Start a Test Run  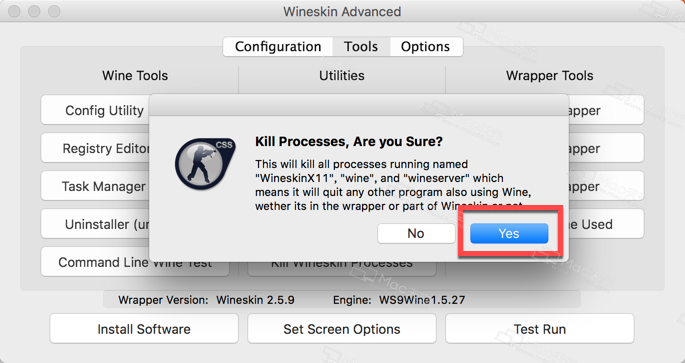[540, 329]
